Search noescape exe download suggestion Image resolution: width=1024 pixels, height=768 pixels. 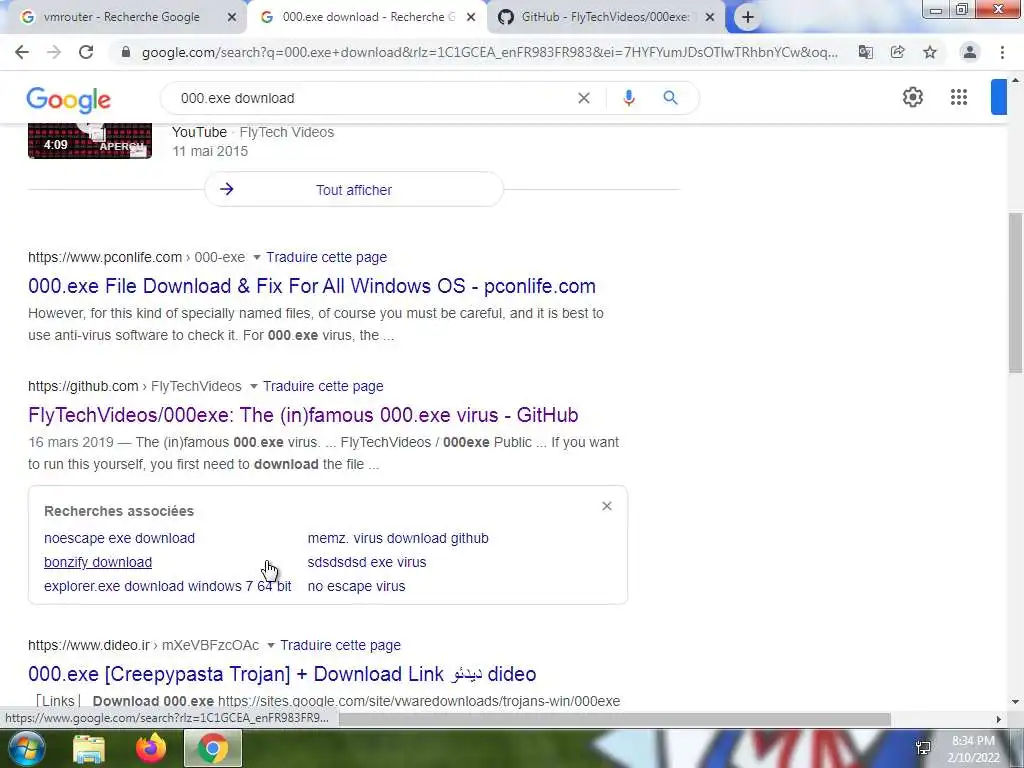(x=120, y=538)
